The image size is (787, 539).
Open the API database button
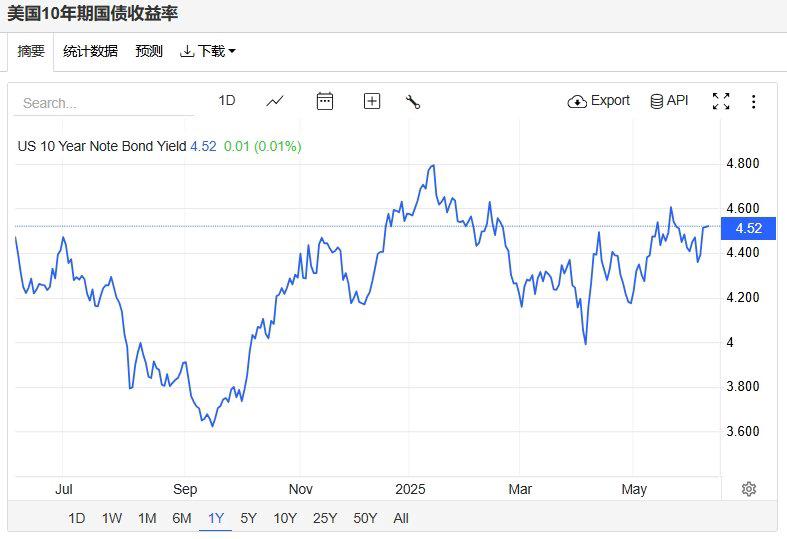(669, 101)
